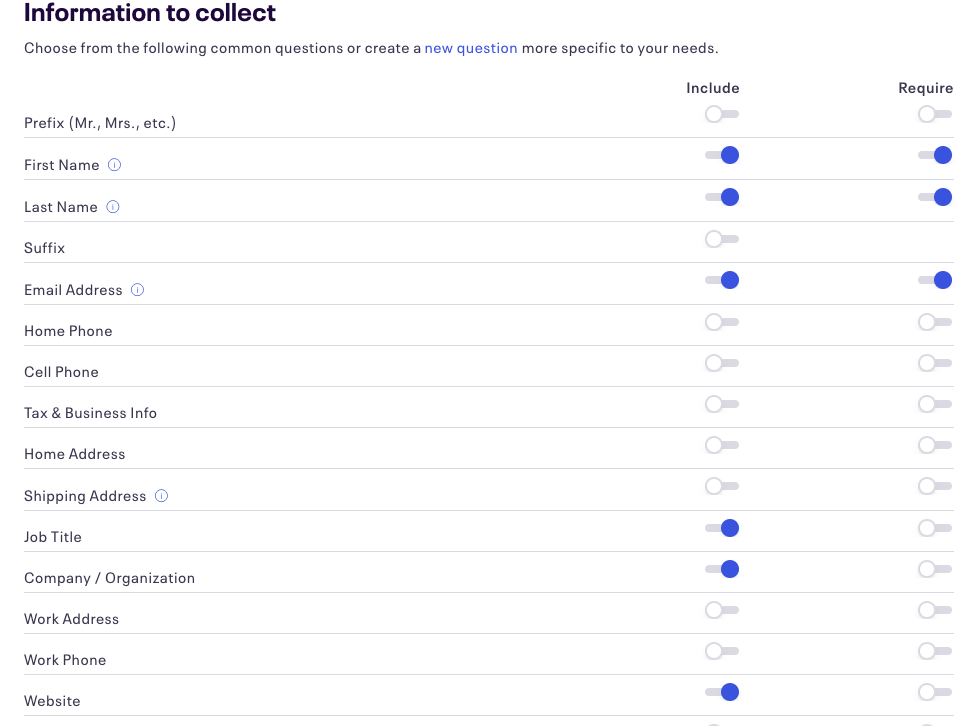Image resolution: width=969 pixels, height=726 pixels.
Task: Enable Require toggle for Shipping Address
Action: tap(934, 486)
